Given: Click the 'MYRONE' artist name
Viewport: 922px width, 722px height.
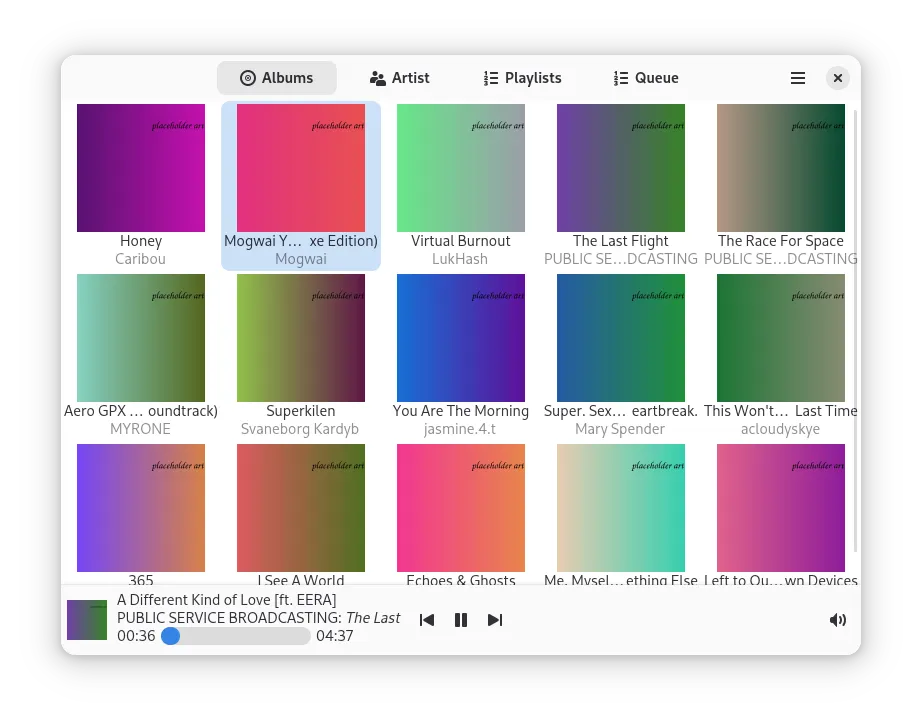Looking at the screenshot, I should click(x=141, y=429).
